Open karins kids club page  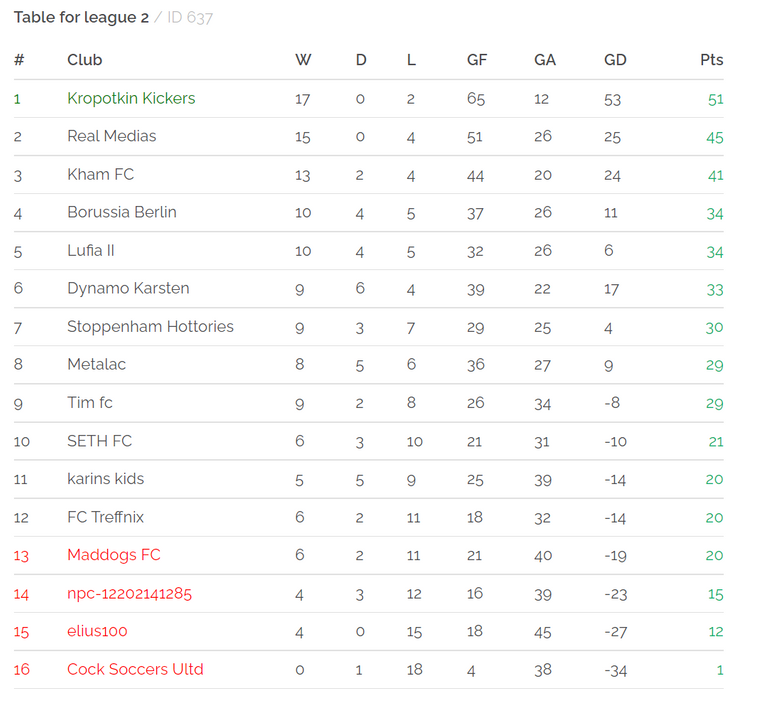tap(106, 478)
